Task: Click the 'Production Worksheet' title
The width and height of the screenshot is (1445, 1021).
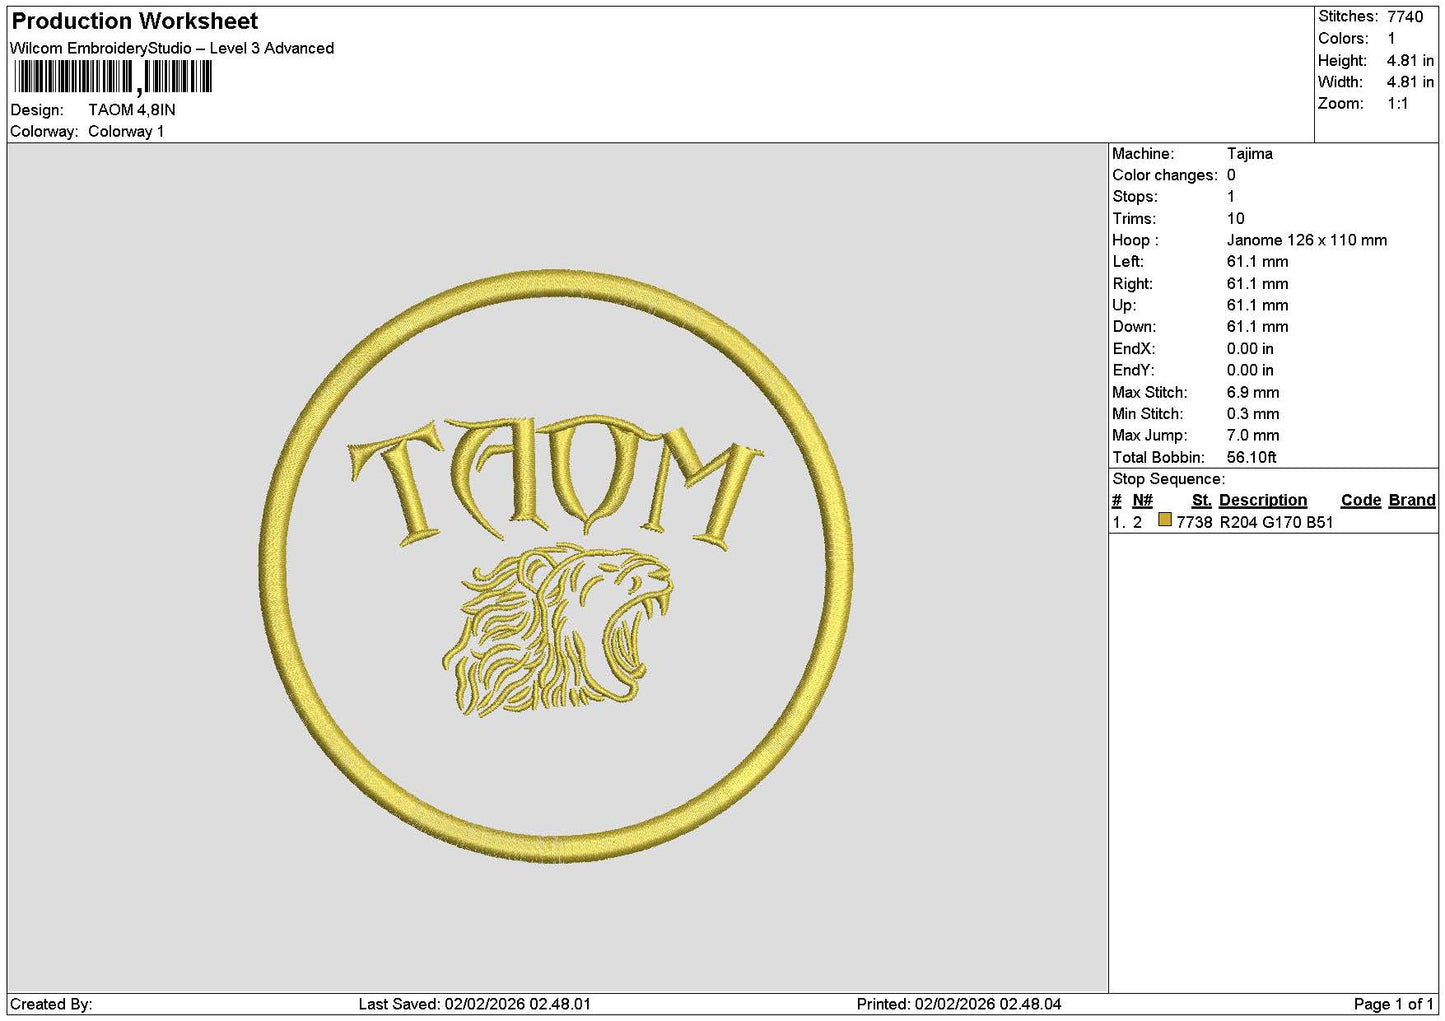Action: coord(135,21)
